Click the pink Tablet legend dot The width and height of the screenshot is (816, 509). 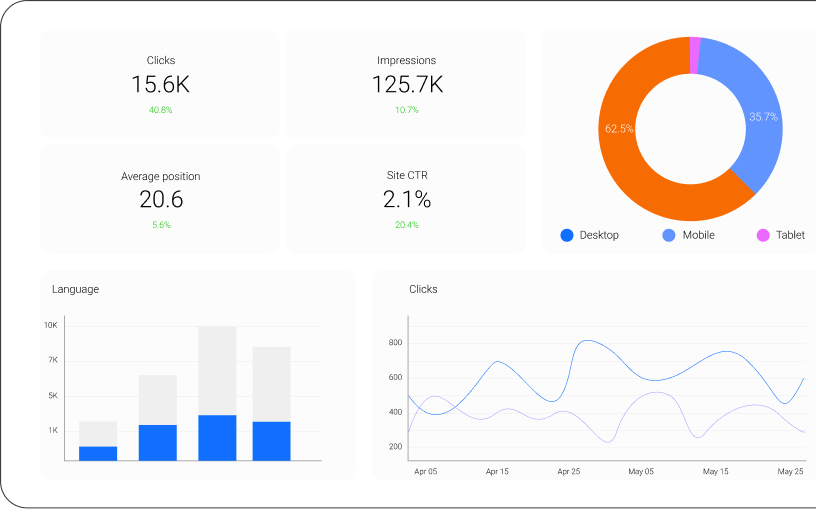click(763, 235)
